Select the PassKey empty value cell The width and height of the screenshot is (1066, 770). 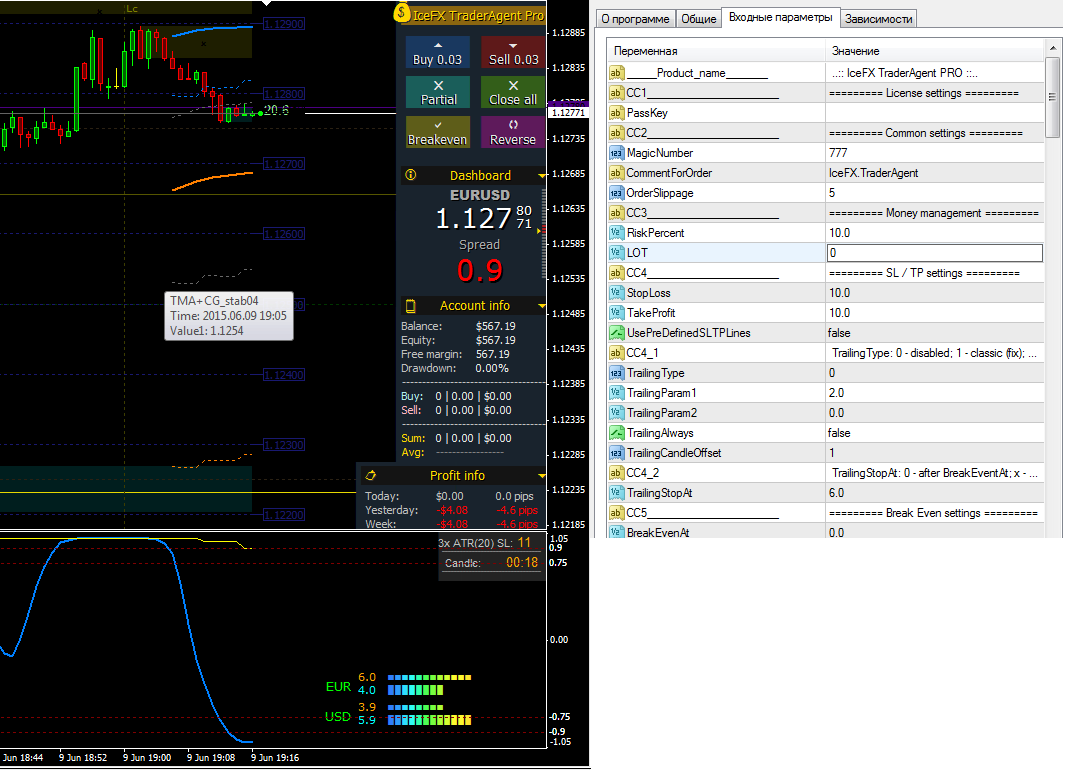coord(935,113)
